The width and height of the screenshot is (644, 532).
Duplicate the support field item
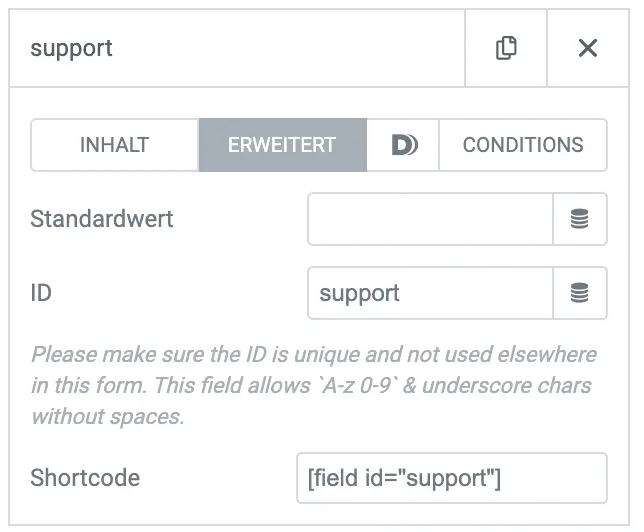[x=506, y=48]
